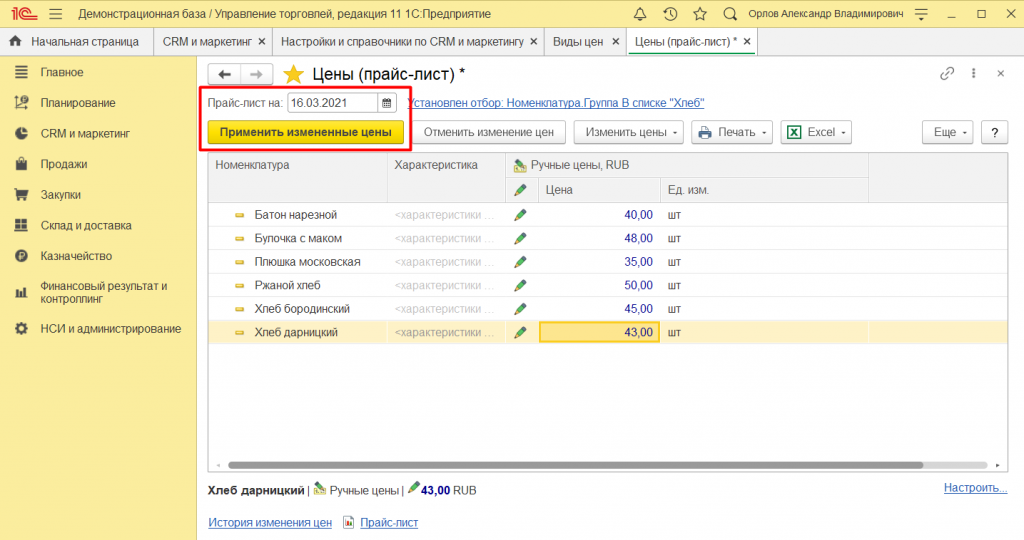The width and height of the screenshot is (1024, 540).
Task: Open the Продажи section in sidebar
Action: [64, 164]
